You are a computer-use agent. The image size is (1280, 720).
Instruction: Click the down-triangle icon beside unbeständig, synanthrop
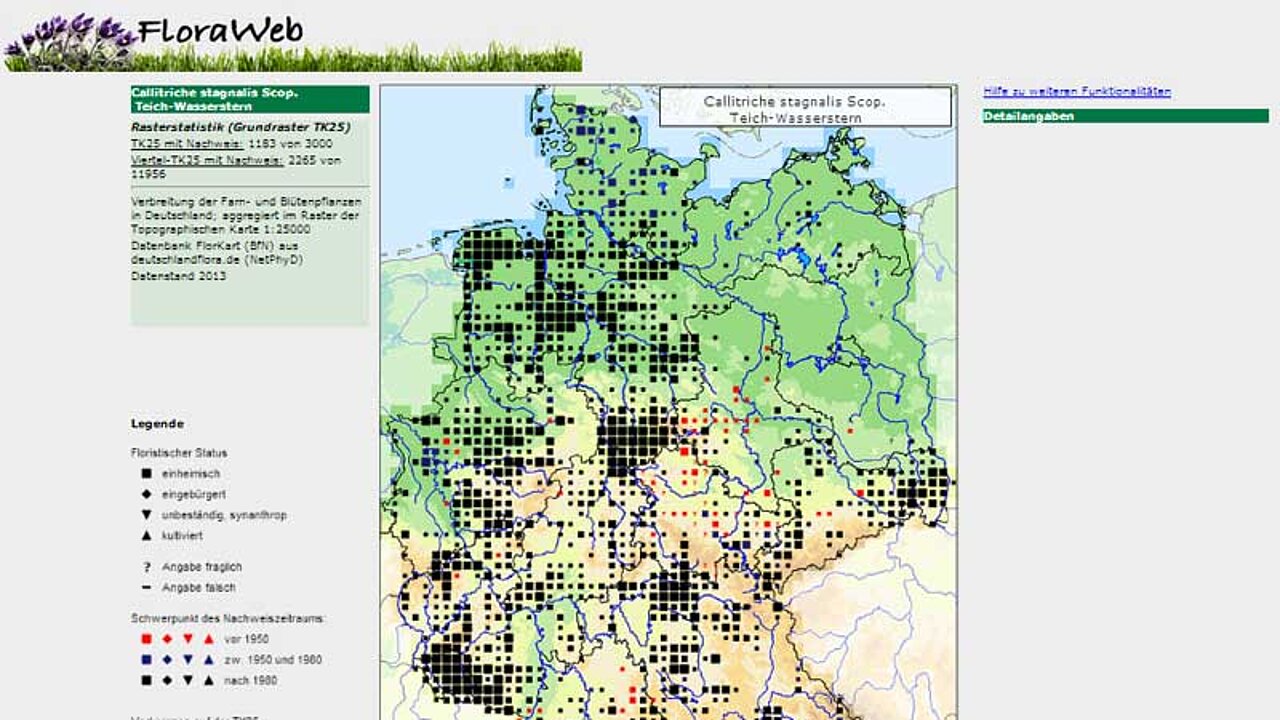click(146, 515)
